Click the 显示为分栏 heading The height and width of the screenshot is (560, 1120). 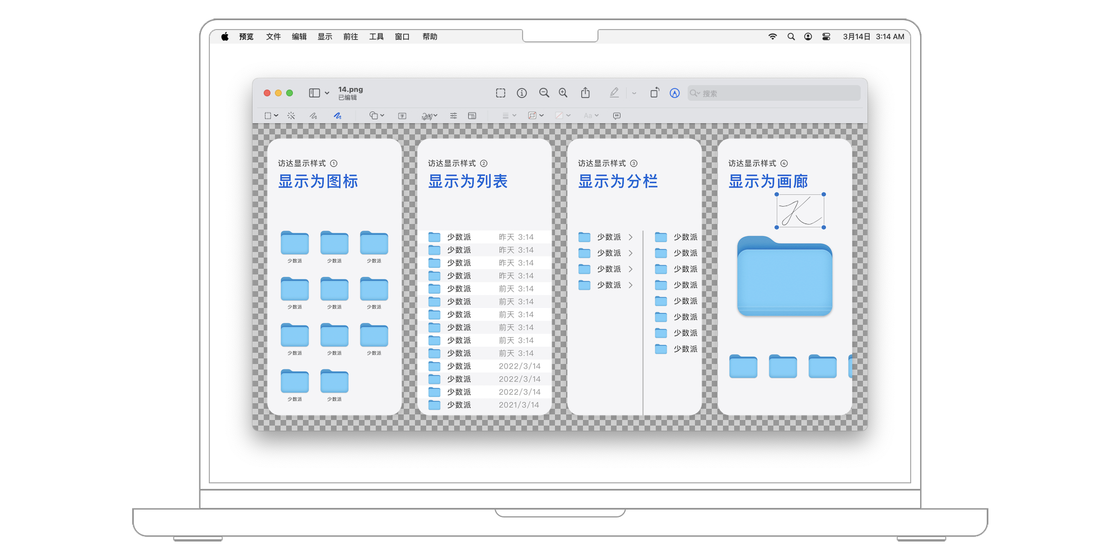pyautogui.click(x=618, y=181)
